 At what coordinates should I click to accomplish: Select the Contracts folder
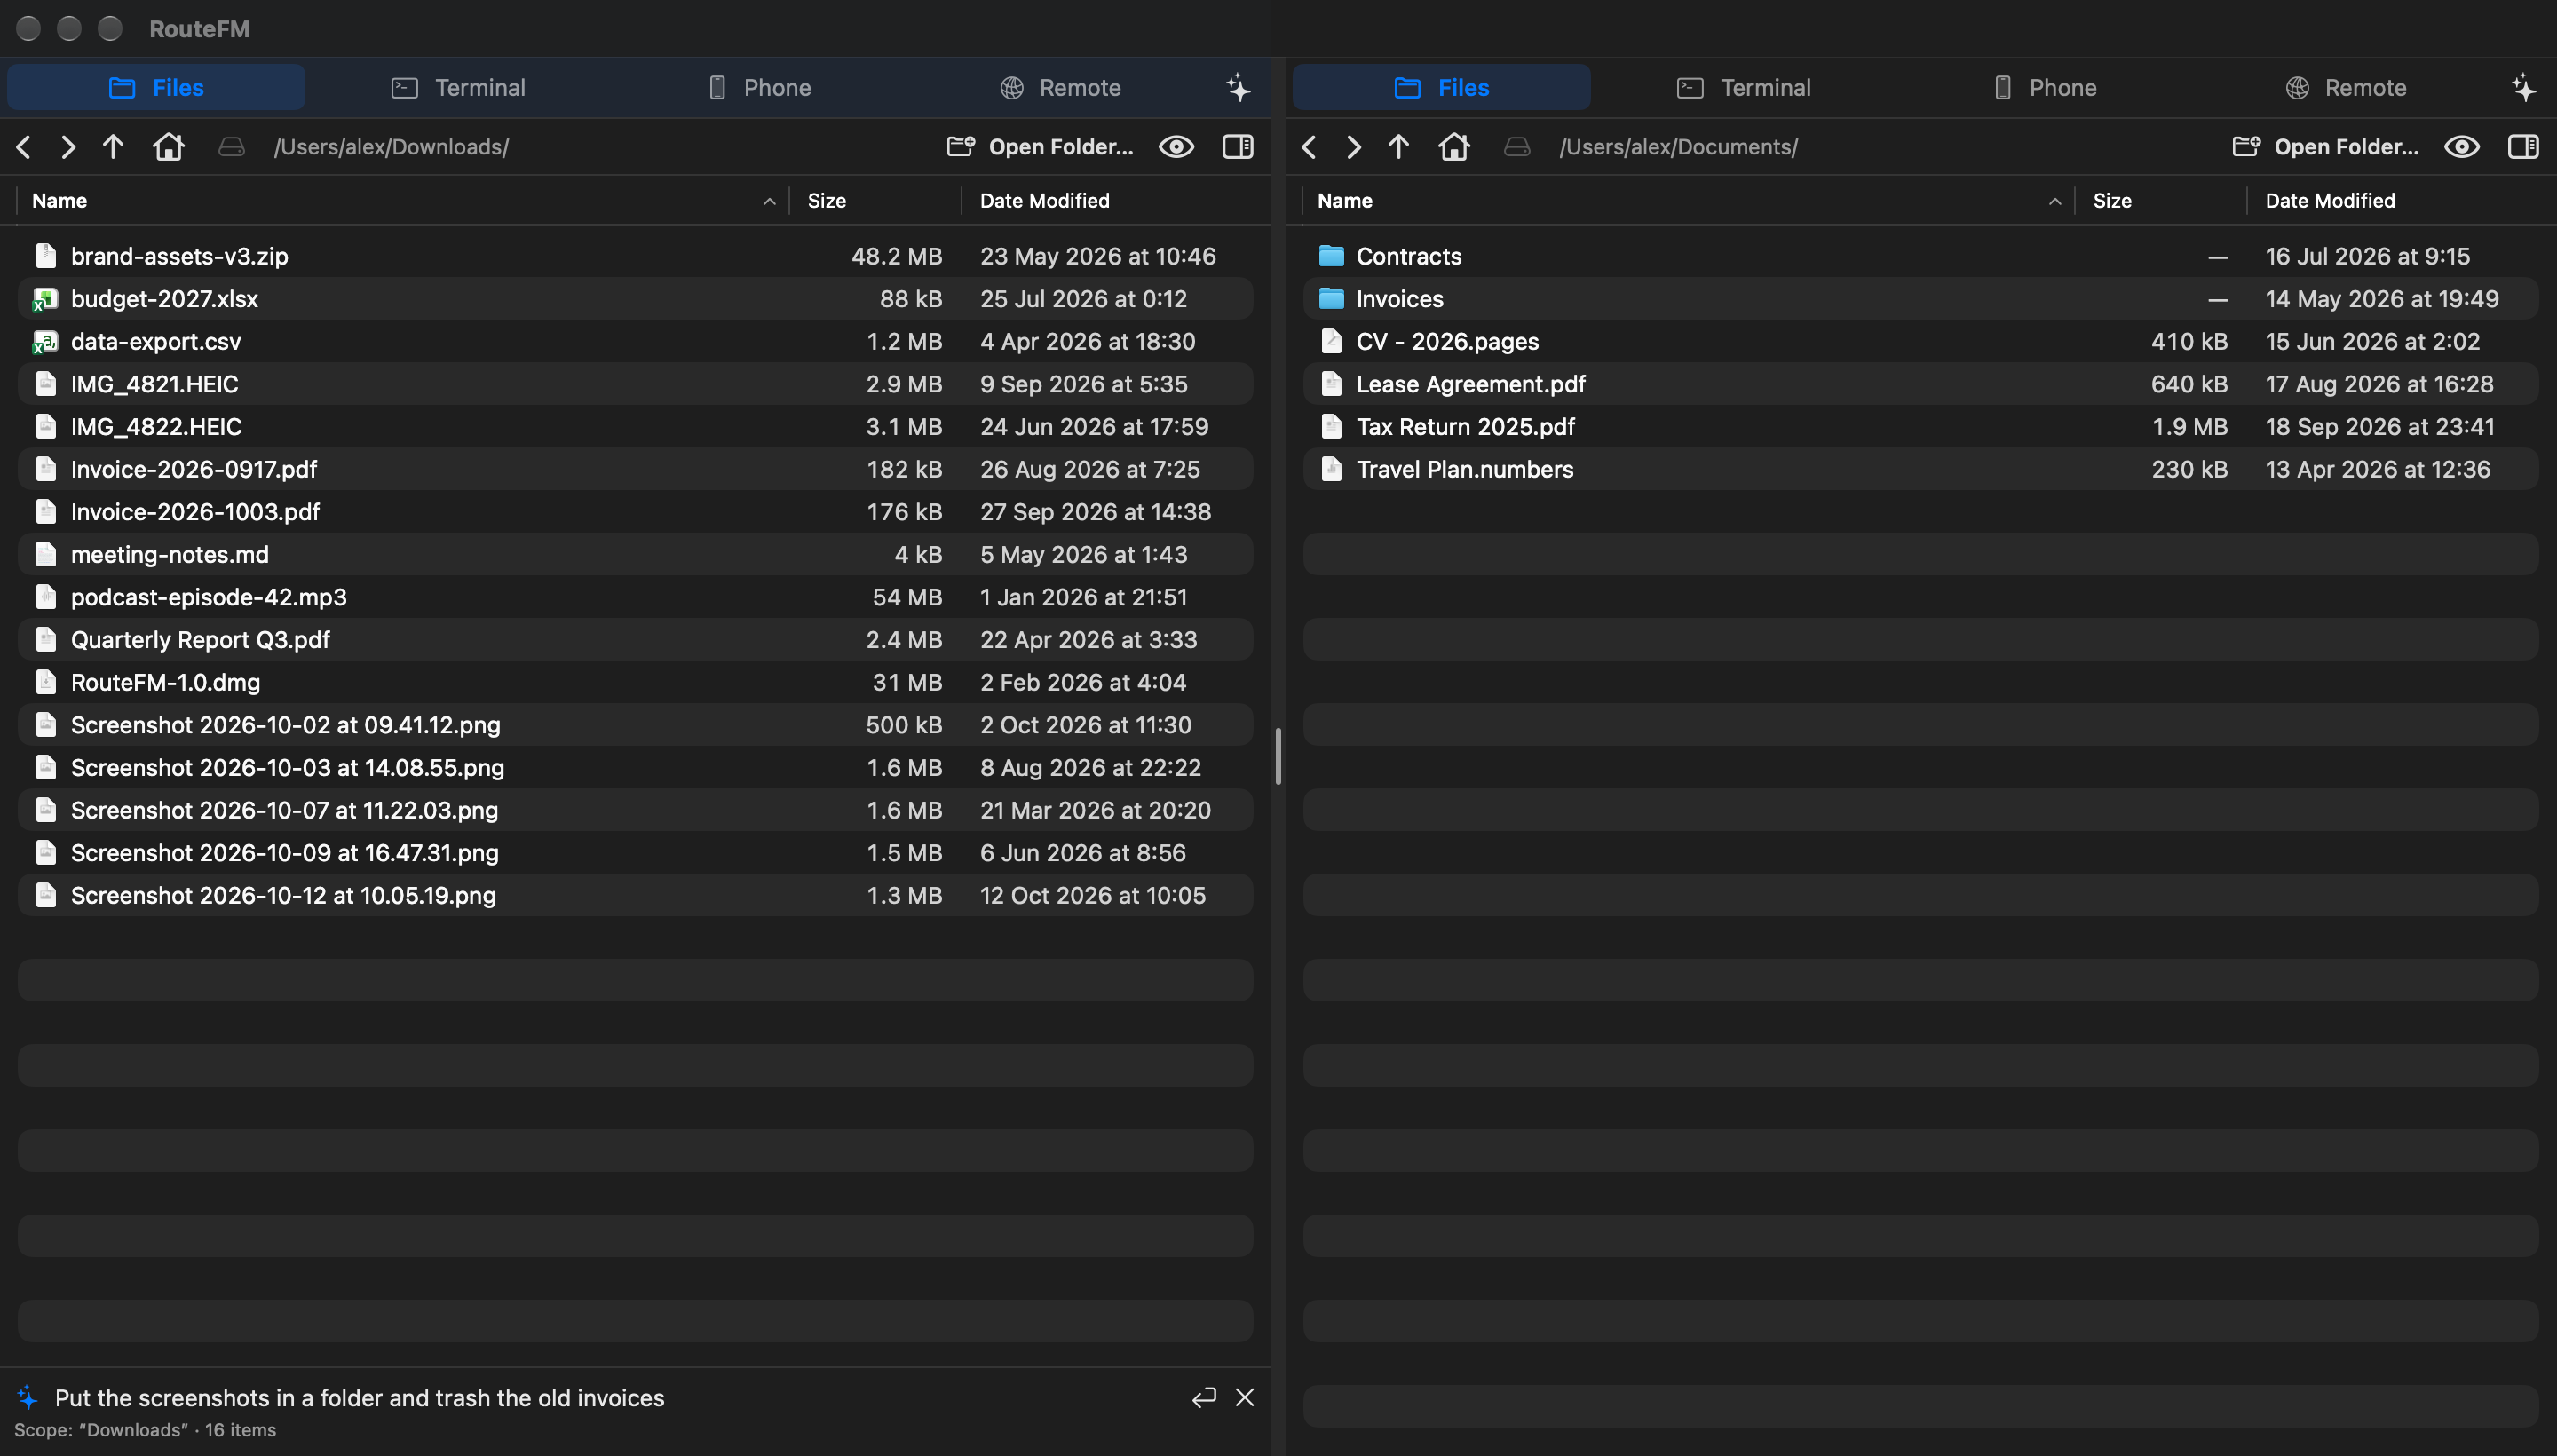pos(1920,256)
